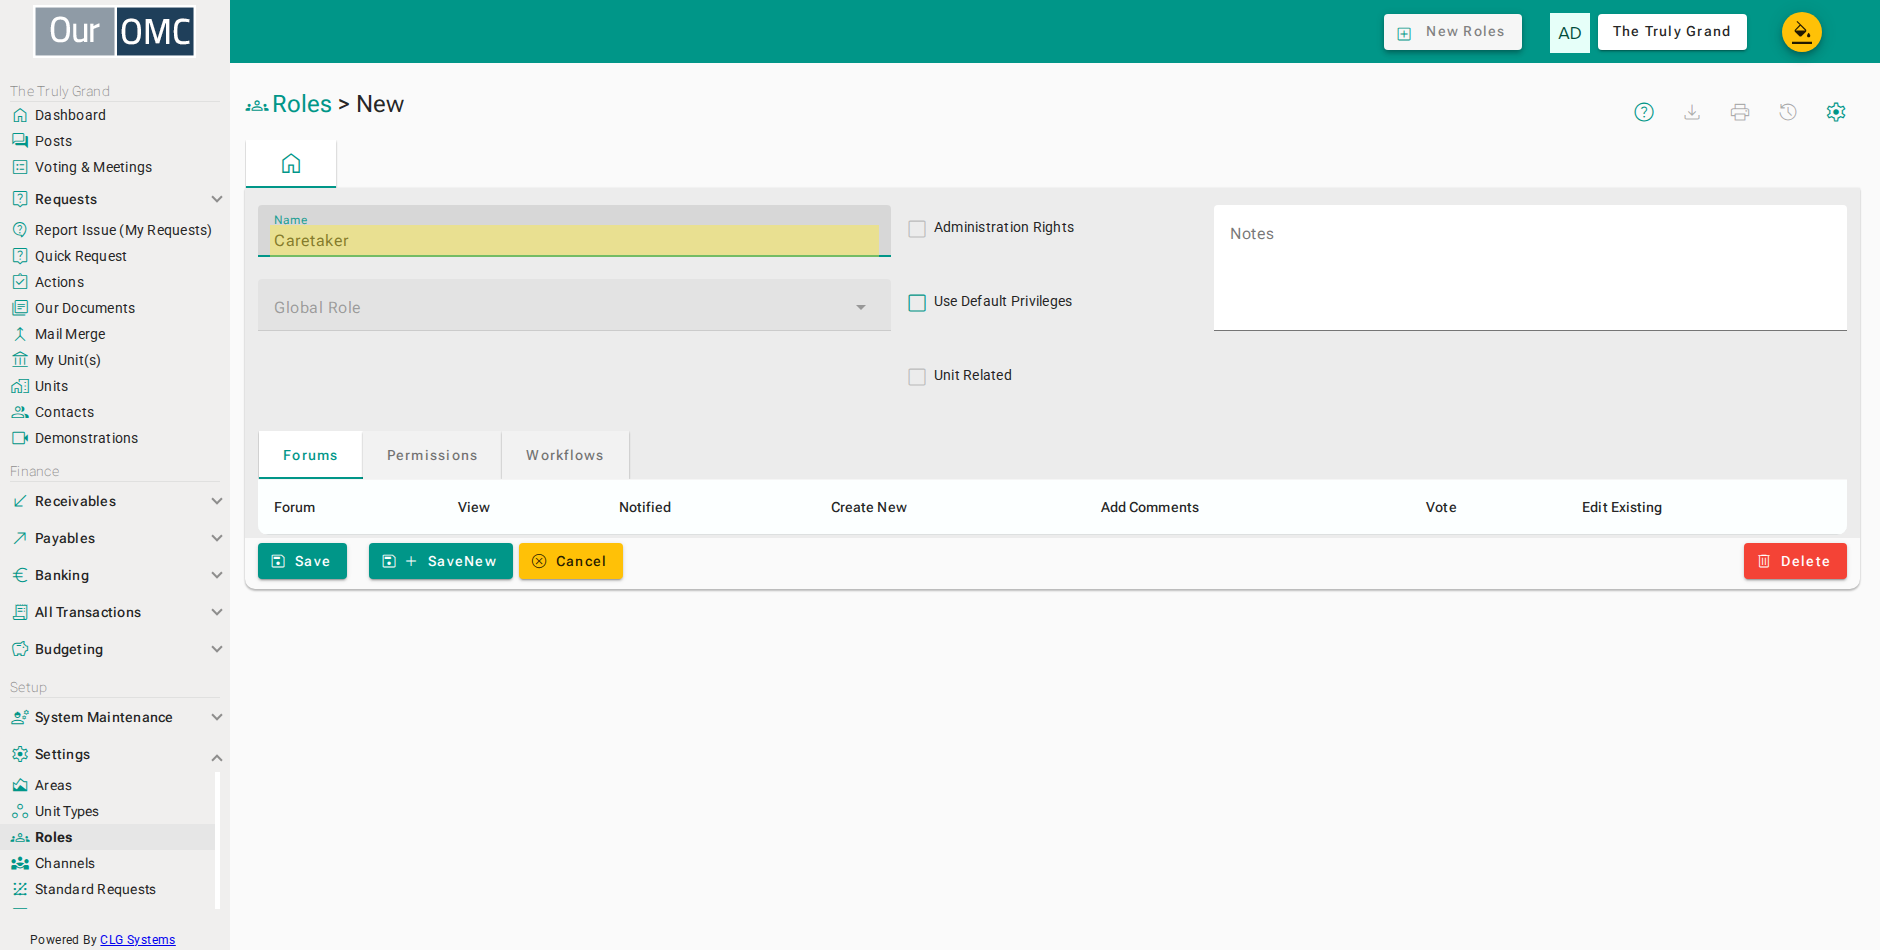Open Demonstrations in the sidebar
The width and height of the screenshot is (1880, 950).
click(86, 438)
